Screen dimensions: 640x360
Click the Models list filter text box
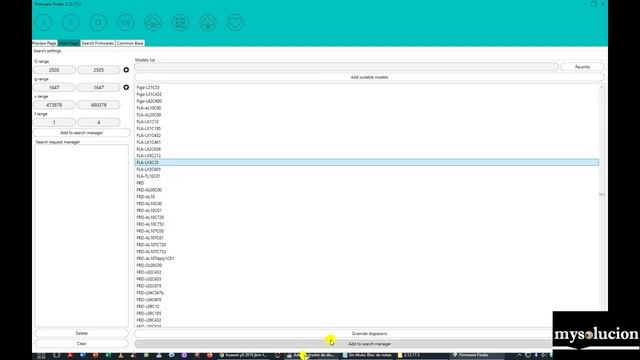pyautogui.click(x=346, y=67)
